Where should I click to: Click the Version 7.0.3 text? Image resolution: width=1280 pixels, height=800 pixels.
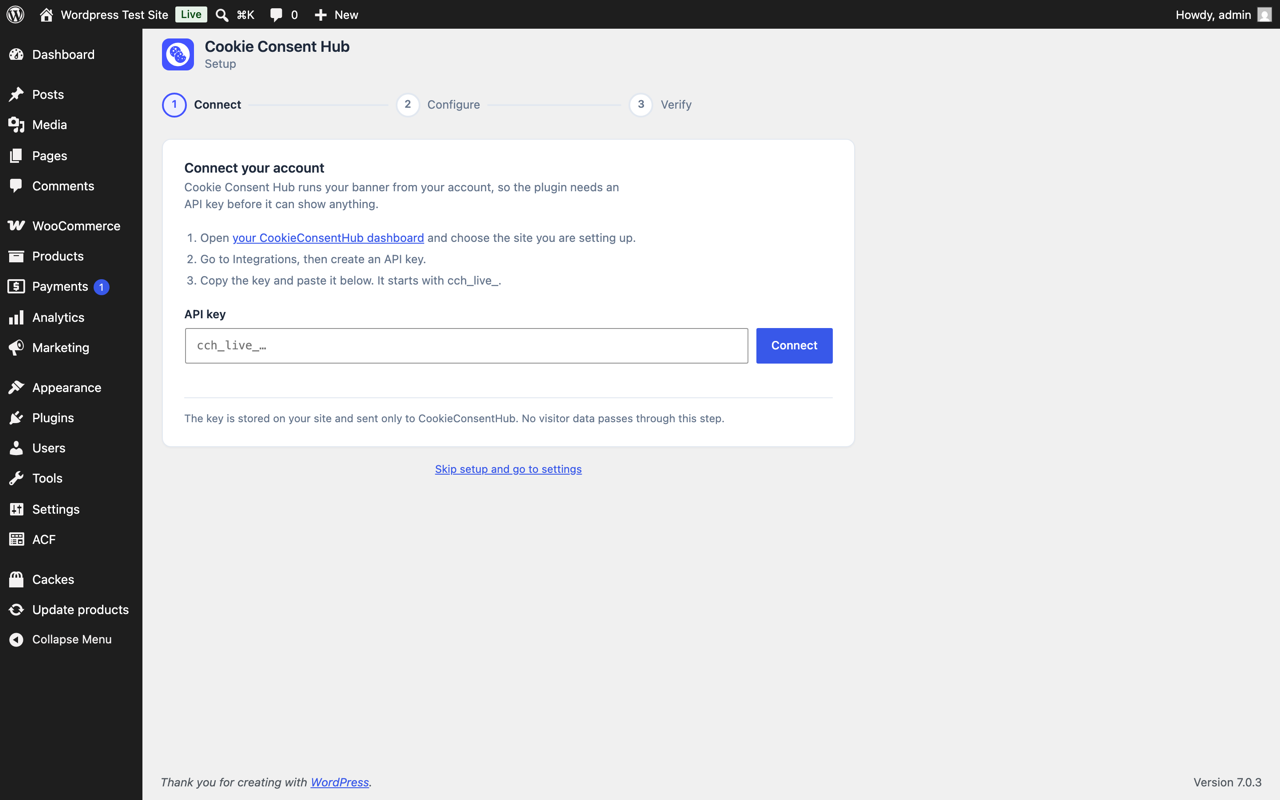pyautogui.click(x=1227, y=782)
